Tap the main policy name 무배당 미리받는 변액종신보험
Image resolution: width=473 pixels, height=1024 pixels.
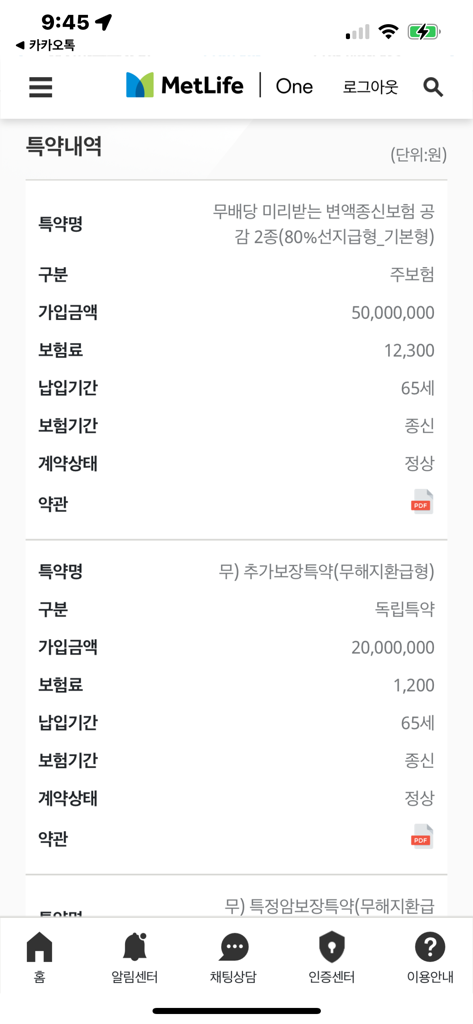[323, 224]
